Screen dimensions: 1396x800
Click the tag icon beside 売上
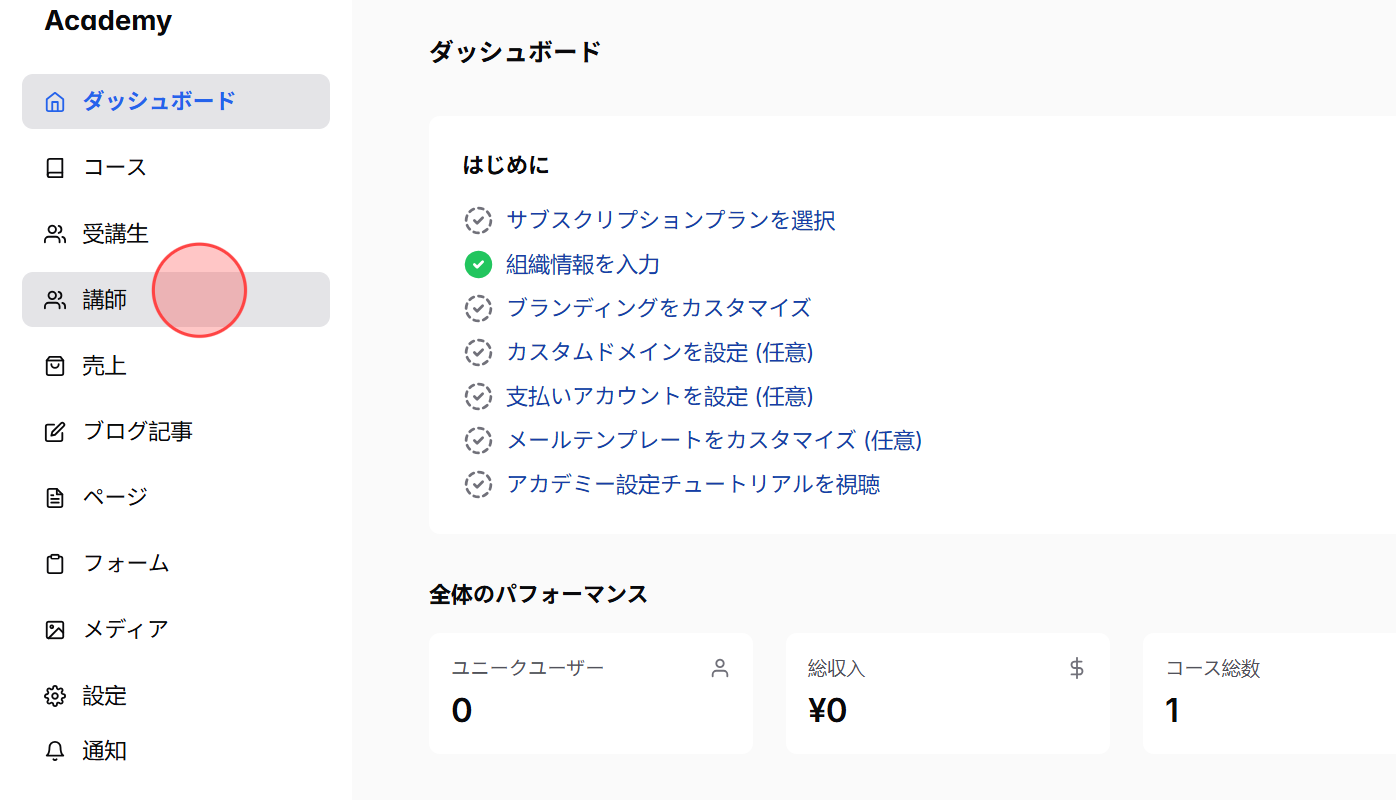coord(55,365)
